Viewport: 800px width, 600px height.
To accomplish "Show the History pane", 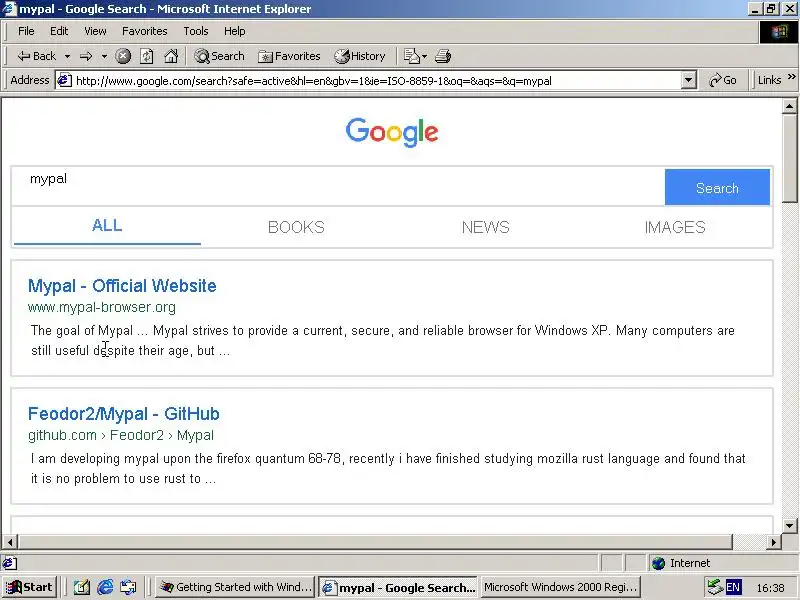I will coord(360,56).
